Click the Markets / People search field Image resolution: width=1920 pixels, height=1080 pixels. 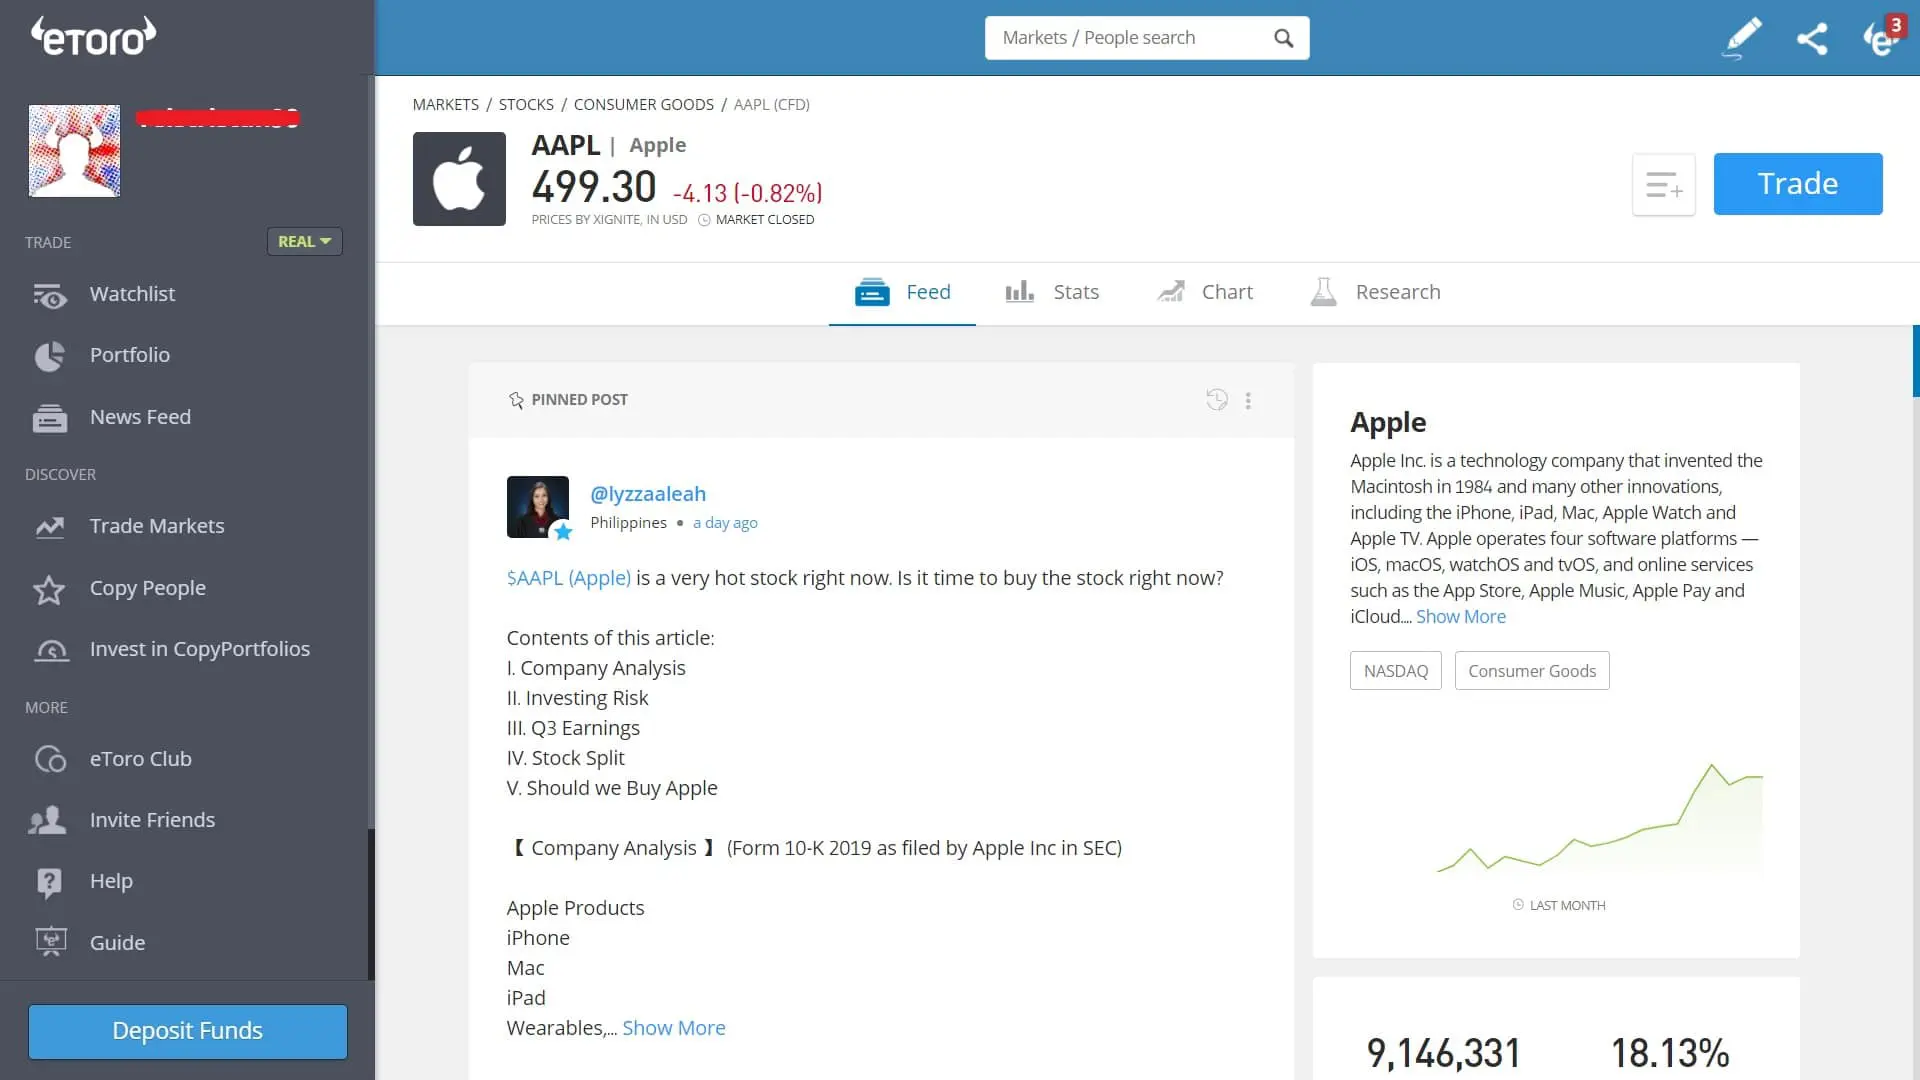click(1130, 37)
